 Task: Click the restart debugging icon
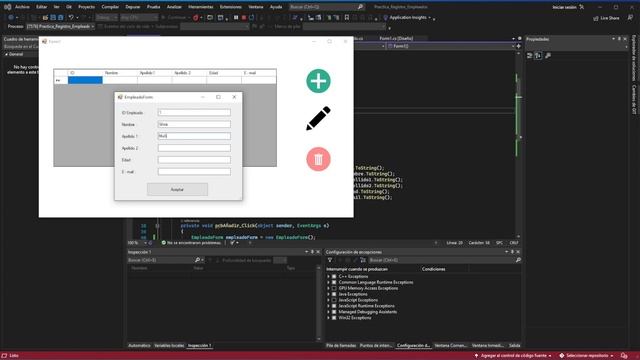point(251,18)
